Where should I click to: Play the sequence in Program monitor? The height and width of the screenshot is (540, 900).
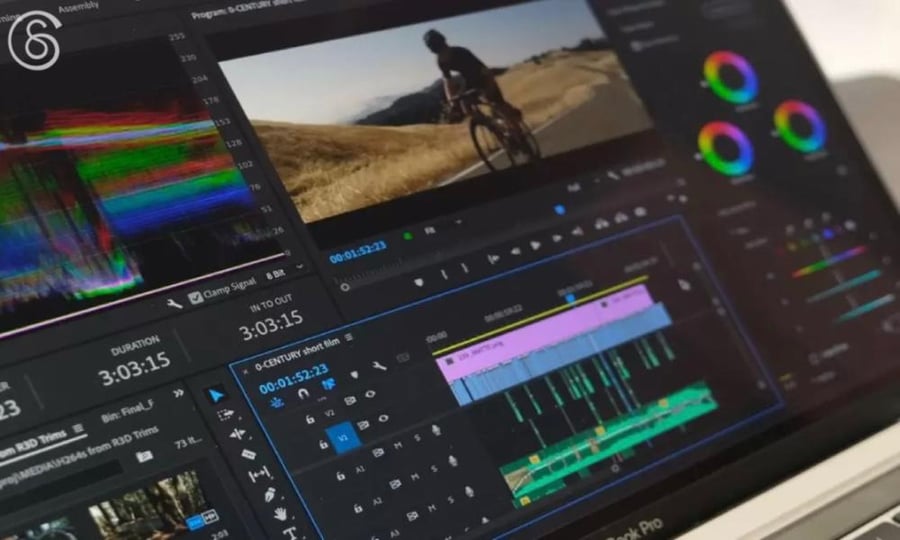coord(536,245)
